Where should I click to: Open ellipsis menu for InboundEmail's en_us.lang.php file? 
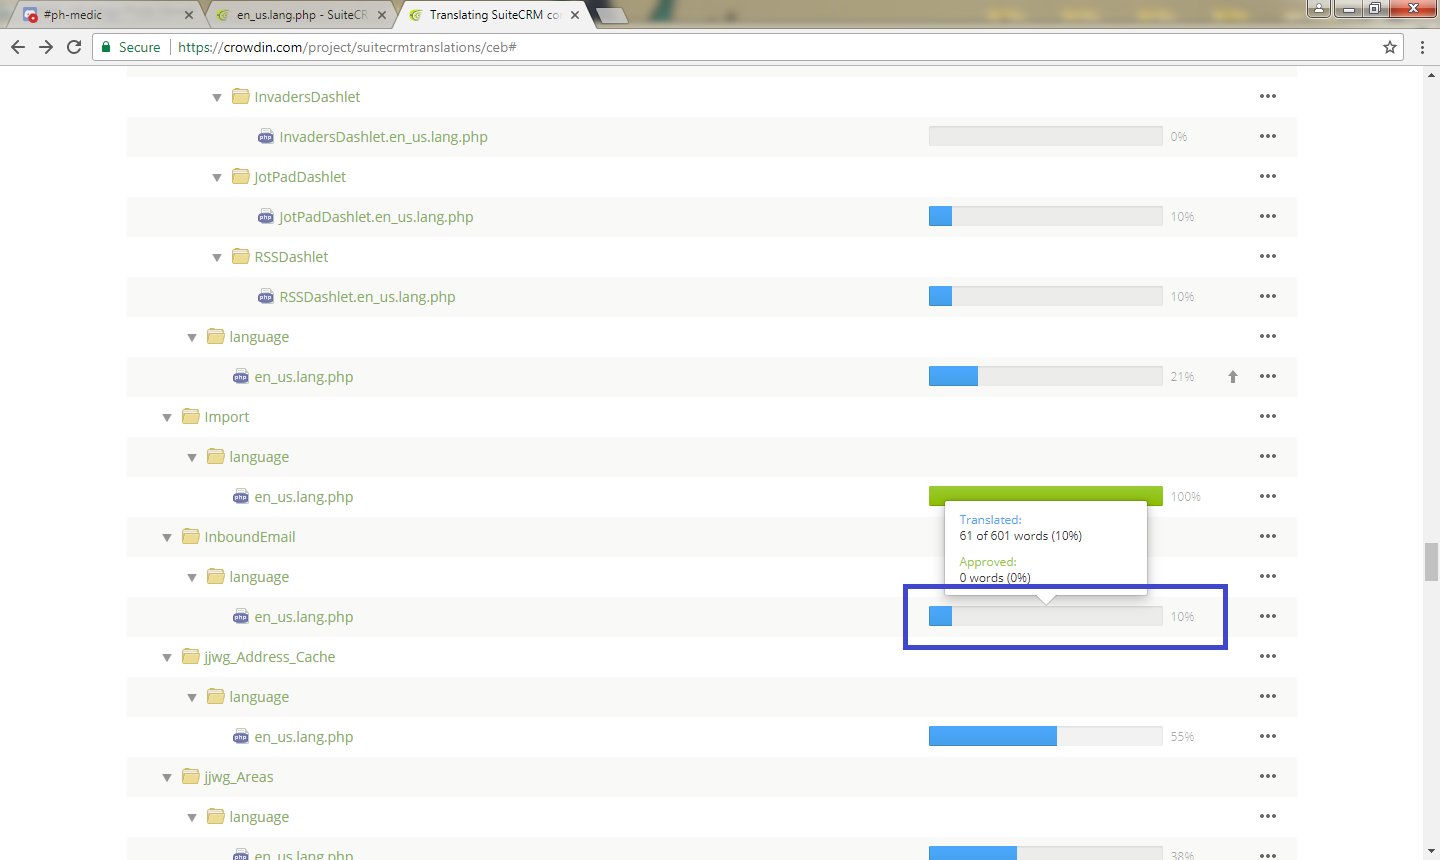(1268, 616)
